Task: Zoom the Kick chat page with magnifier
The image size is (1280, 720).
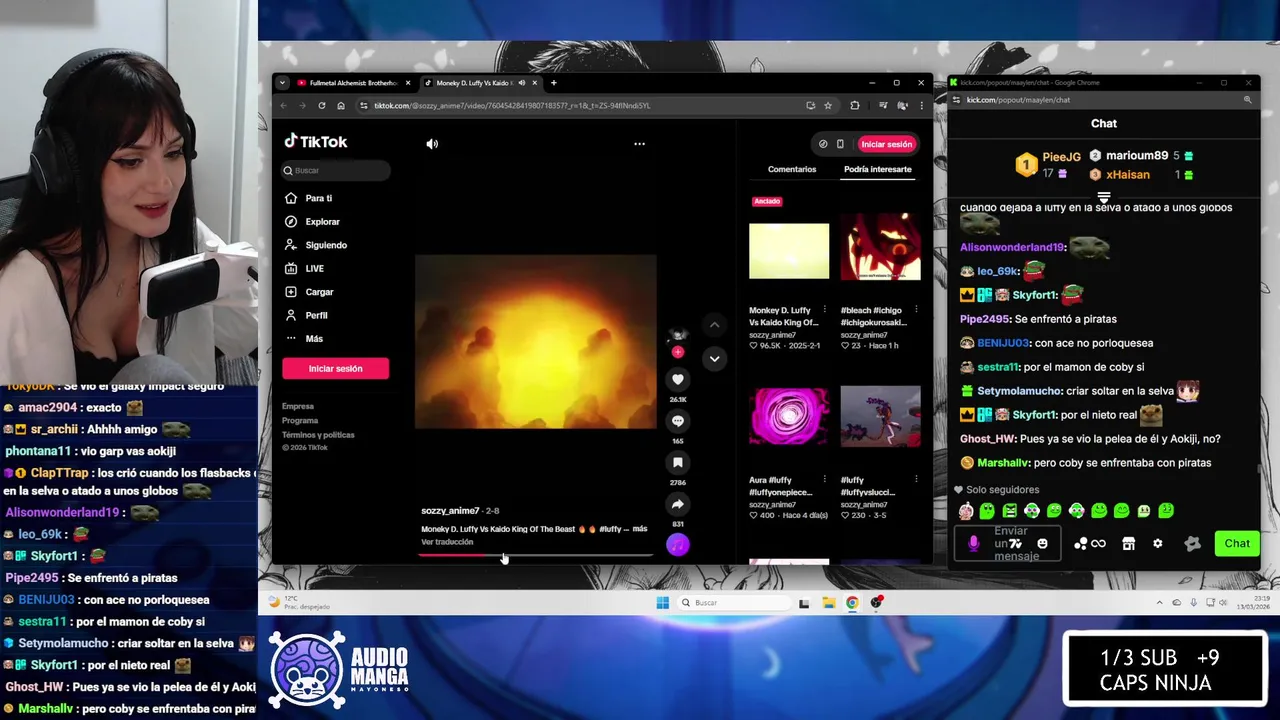Action: (x=1247, y=99)
